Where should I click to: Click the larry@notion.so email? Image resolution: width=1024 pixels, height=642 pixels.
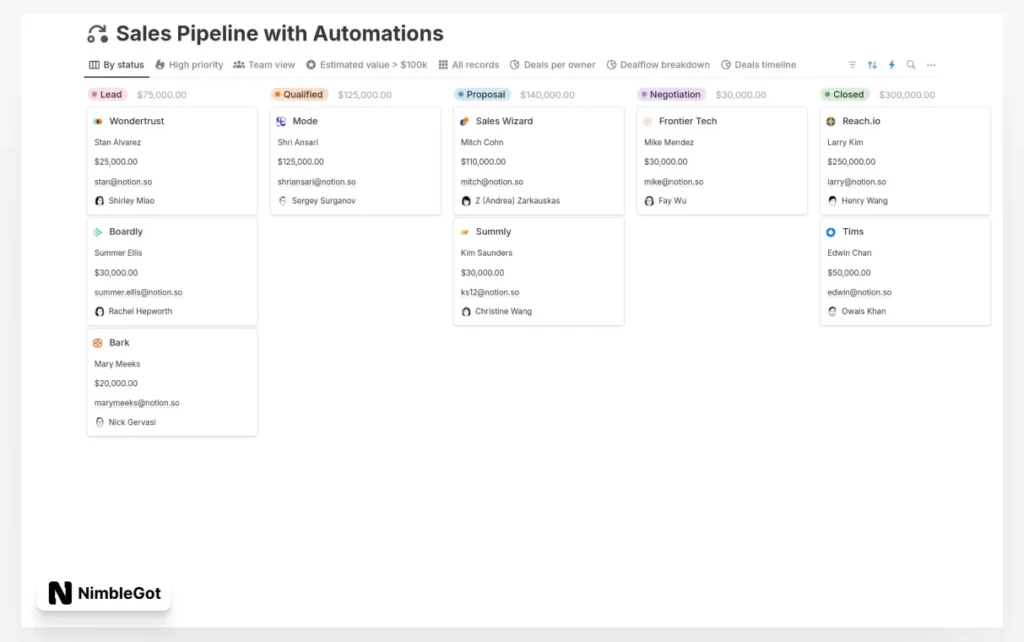[857, 182]
